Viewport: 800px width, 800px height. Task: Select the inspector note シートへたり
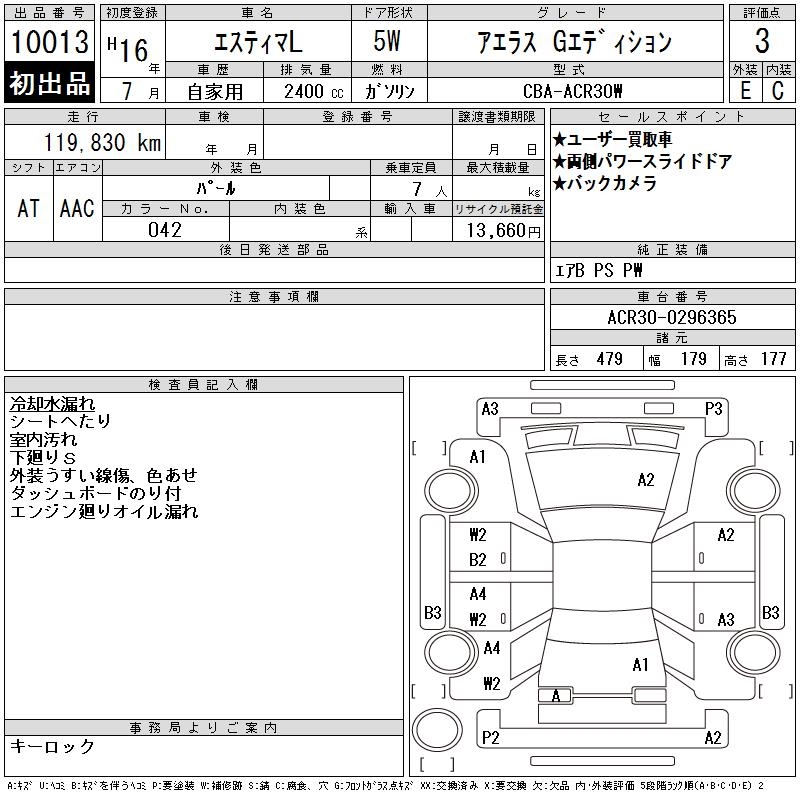(60, 421)
